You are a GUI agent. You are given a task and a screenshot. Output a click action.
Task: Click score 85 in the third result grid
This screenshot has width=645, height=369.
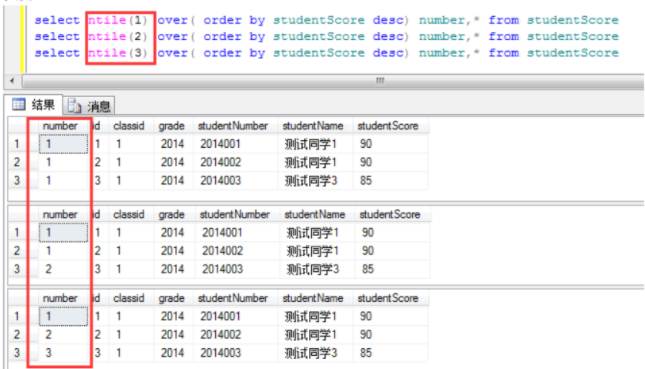[x=366, y=353]
